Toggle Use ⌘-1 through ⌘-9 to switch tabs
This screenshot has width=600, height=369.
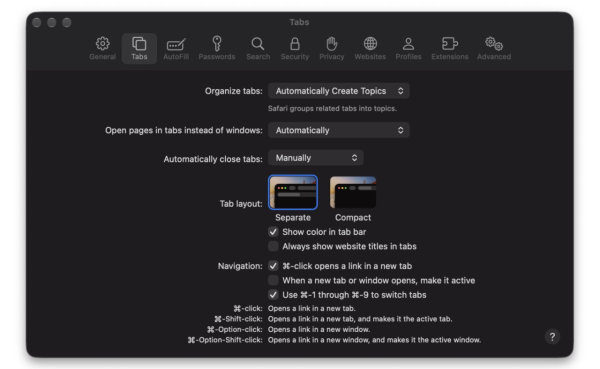point(273,295)
